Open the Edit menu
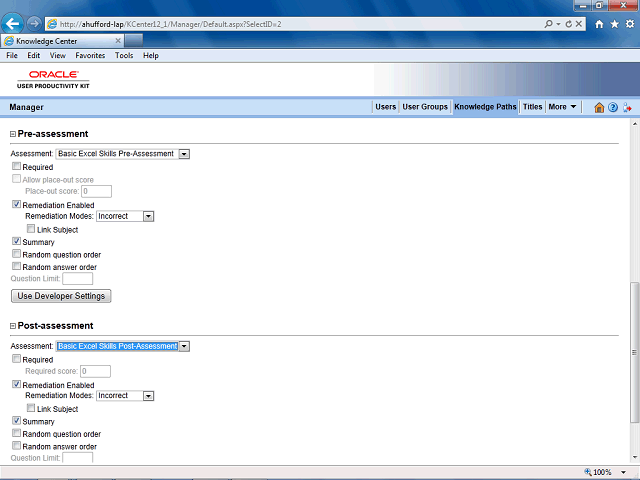 tap(33, 56)
